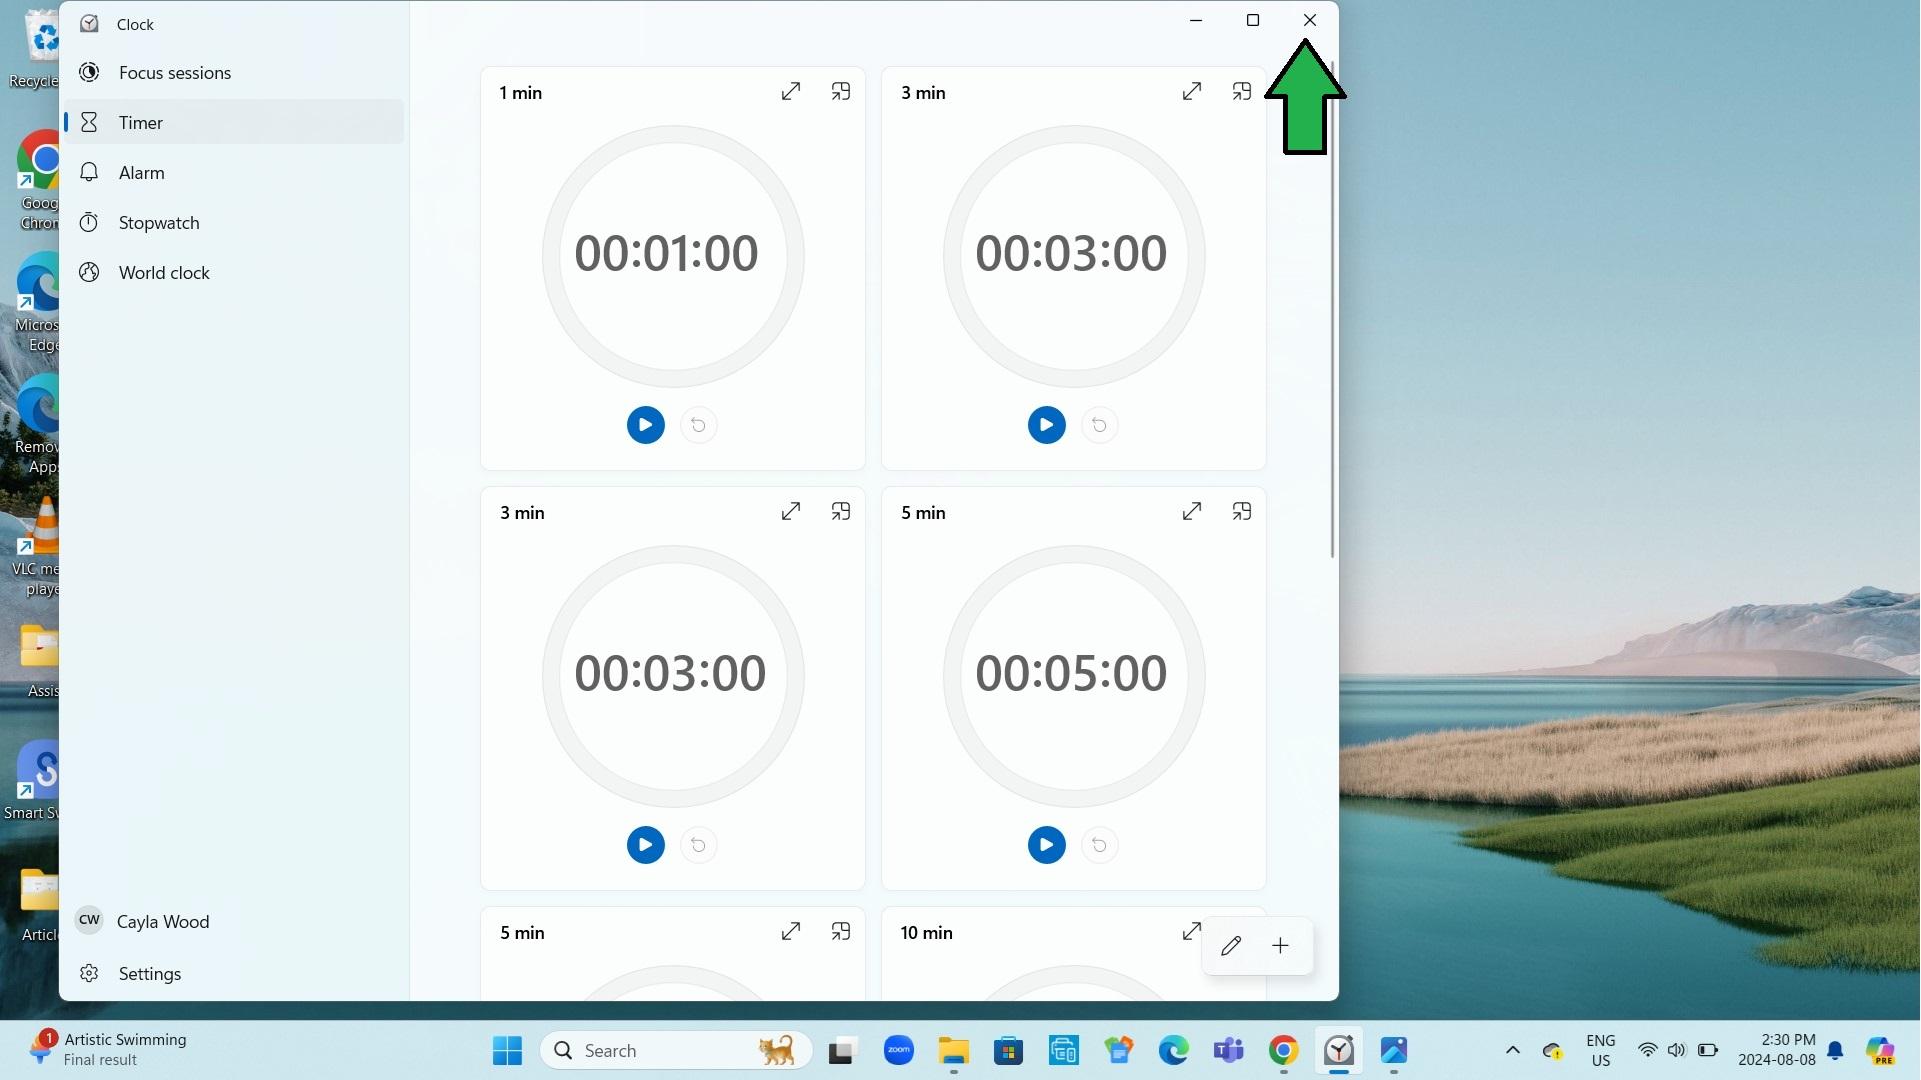
Task: Expand the 5 min timer showing 00:05:00
Action: click(x=1192, y=512)
